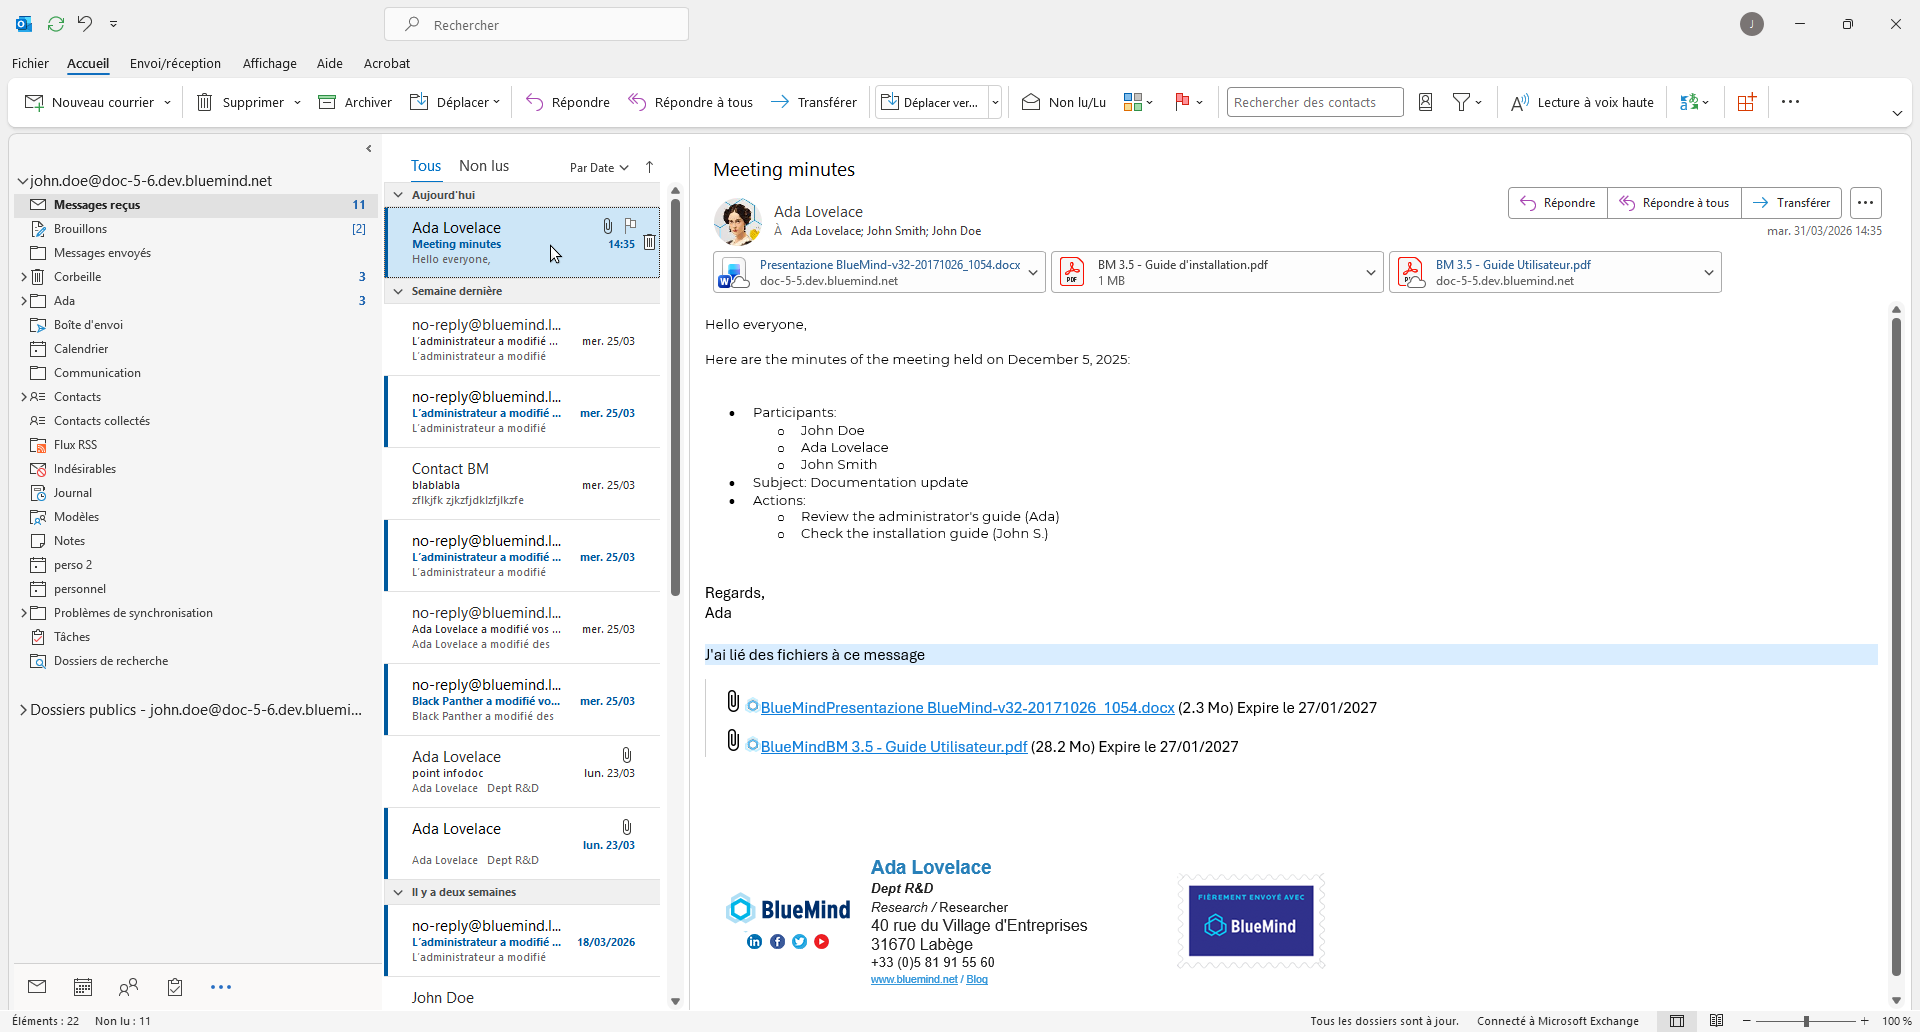Viewport: 1920px width, 1032px height.
Task: Click the flag icon on Meeting minutes email
Action: [x=630, y=225]
